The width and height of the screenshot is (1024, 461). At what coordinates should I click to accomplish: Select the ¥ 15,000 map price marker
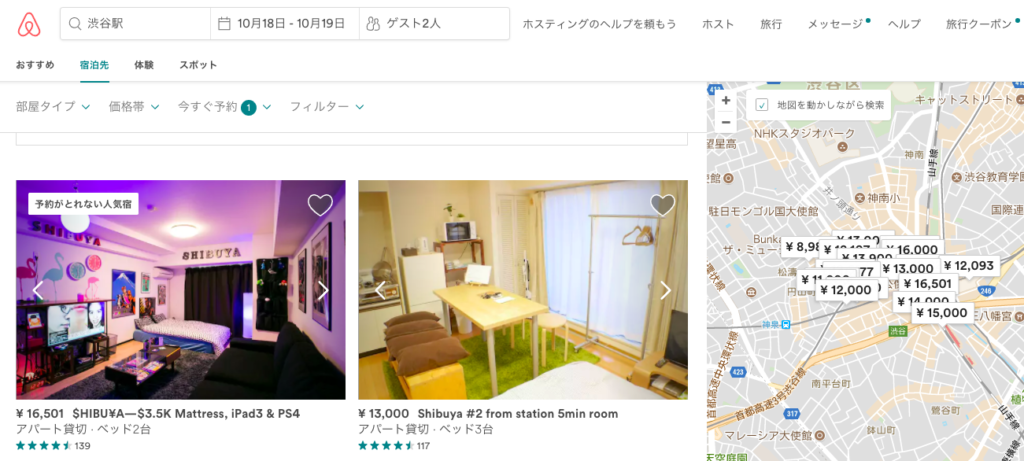tap(940, 313)
